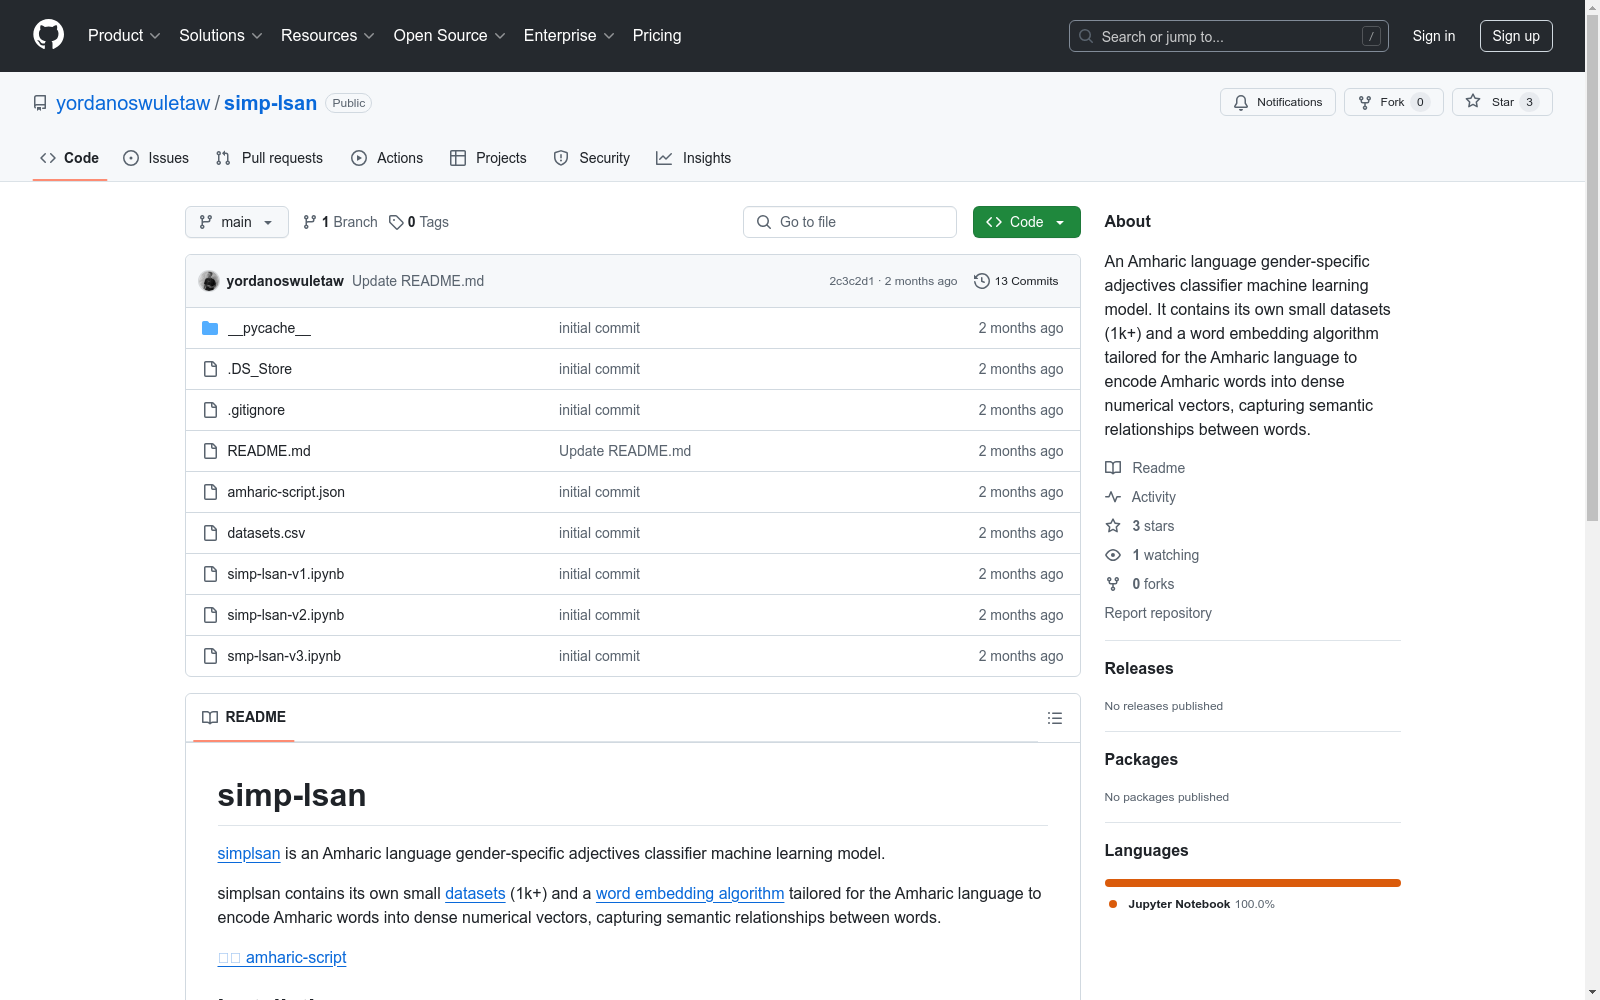This screenshot has width=1600, height=1000.
Task: Click the Search or jump to field
Action: point(1229,36)
